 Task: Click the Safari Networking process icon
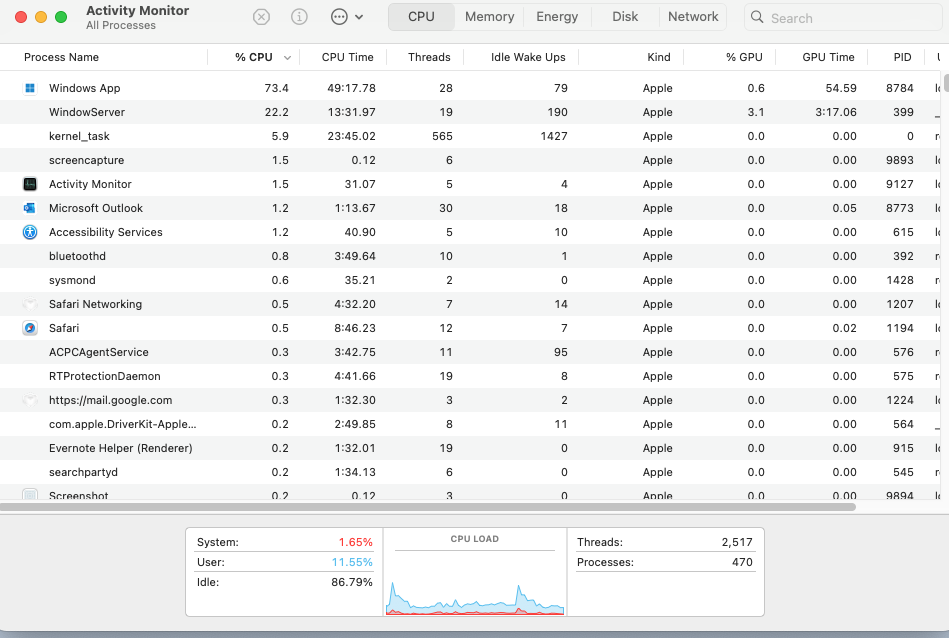(x=30, y=304)
